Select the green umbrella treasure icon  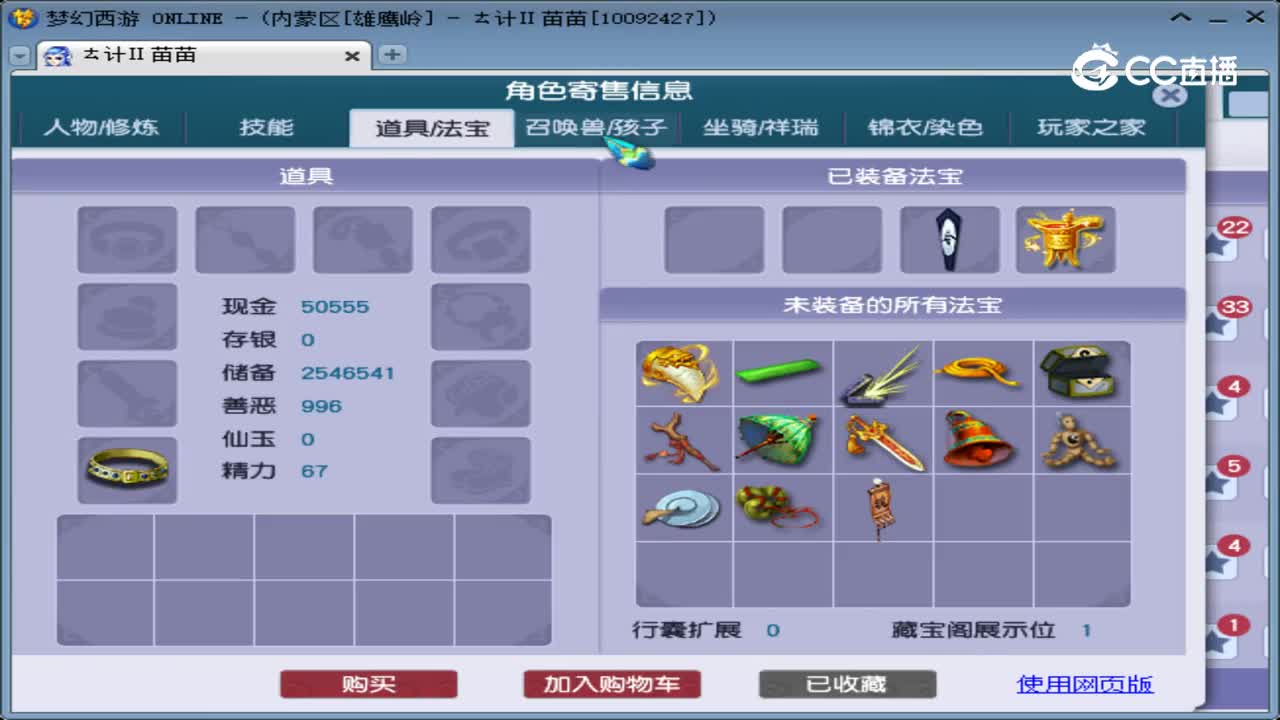pos(782,440)
